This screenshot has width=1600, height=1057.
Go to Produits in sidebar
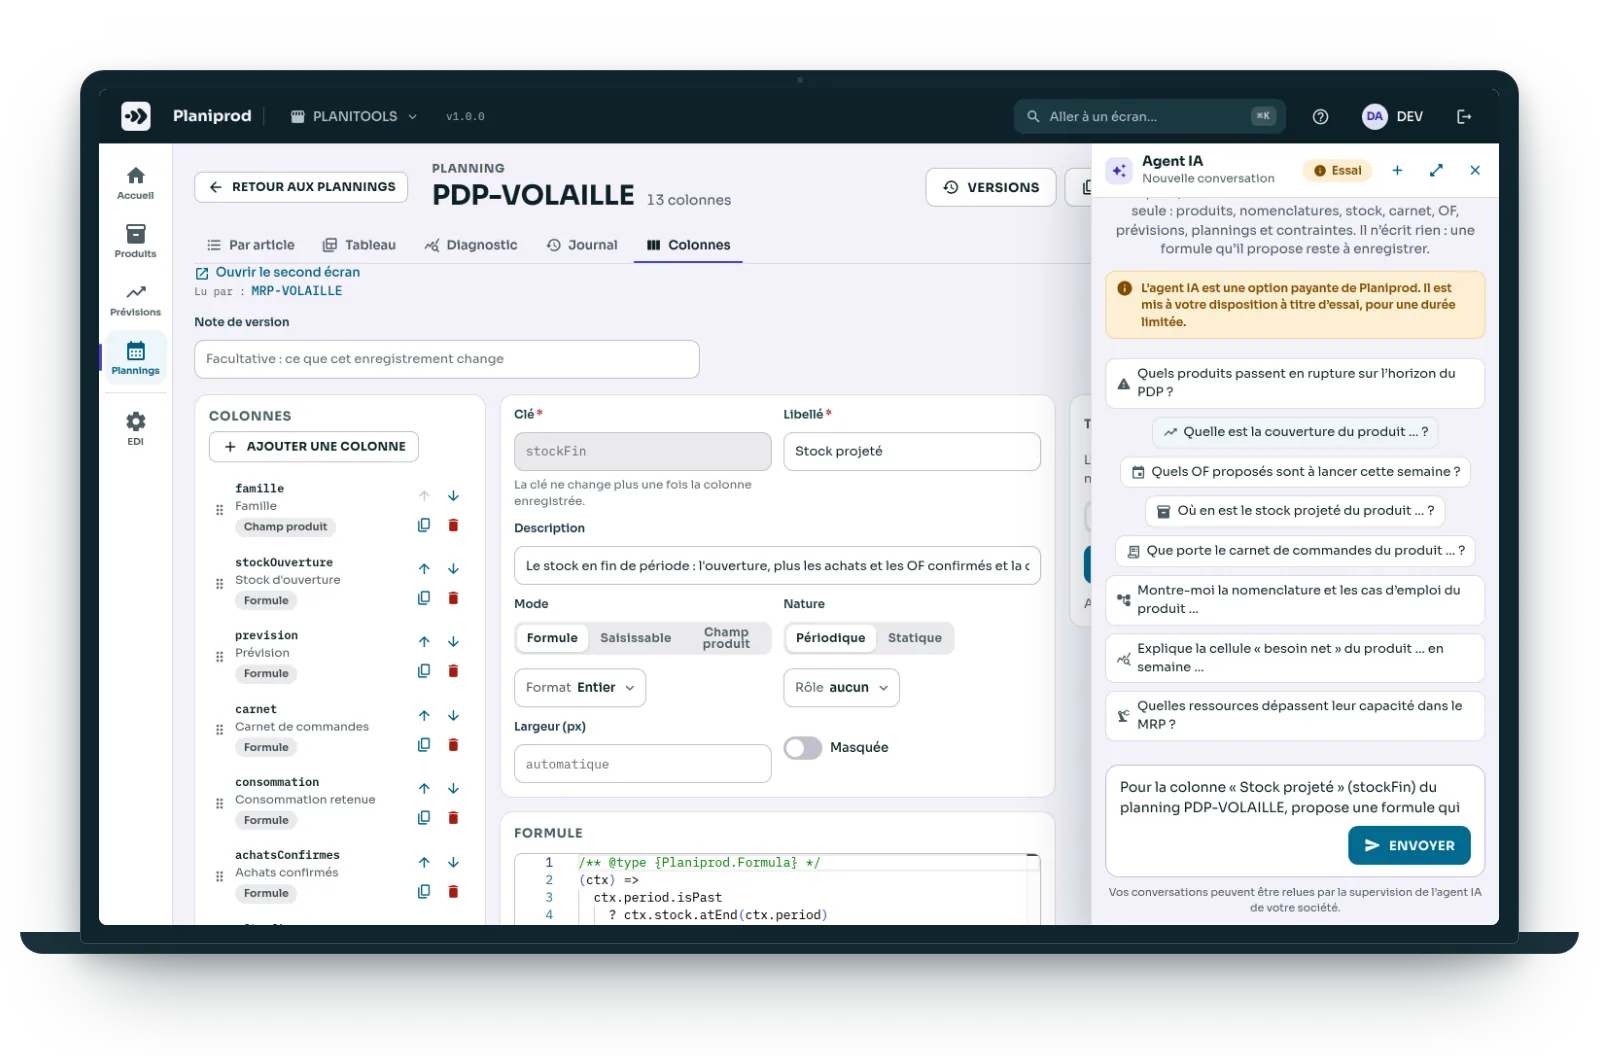pos(135,241)
